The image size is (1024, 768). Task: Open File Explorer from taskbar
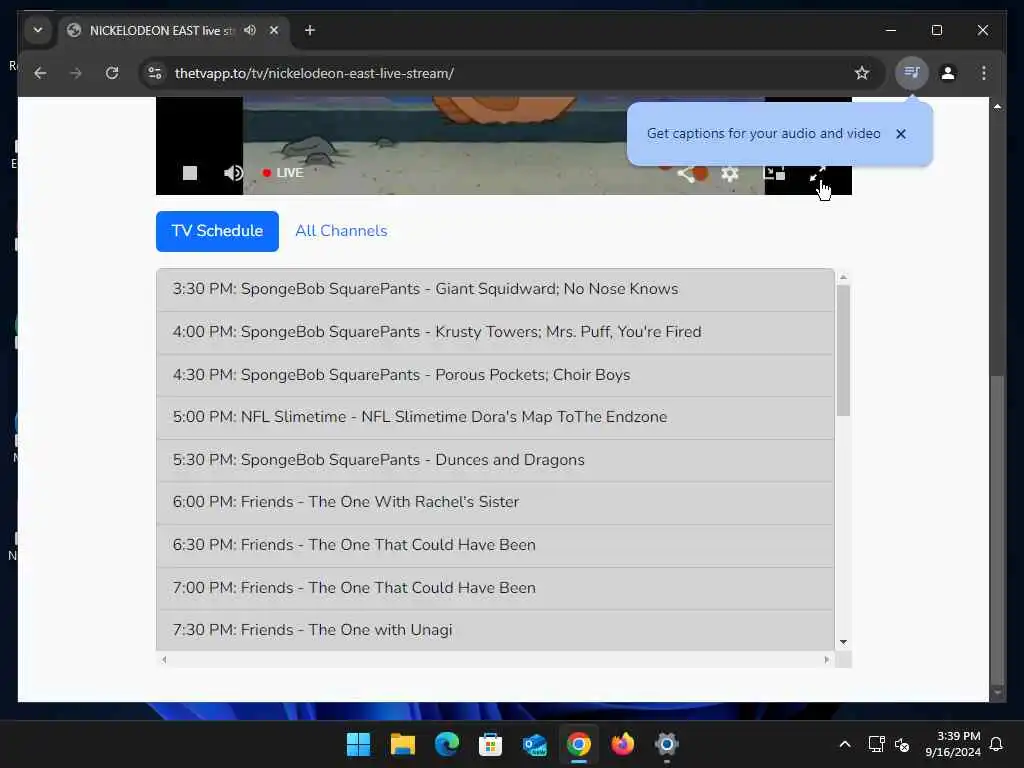click(402, 744)
